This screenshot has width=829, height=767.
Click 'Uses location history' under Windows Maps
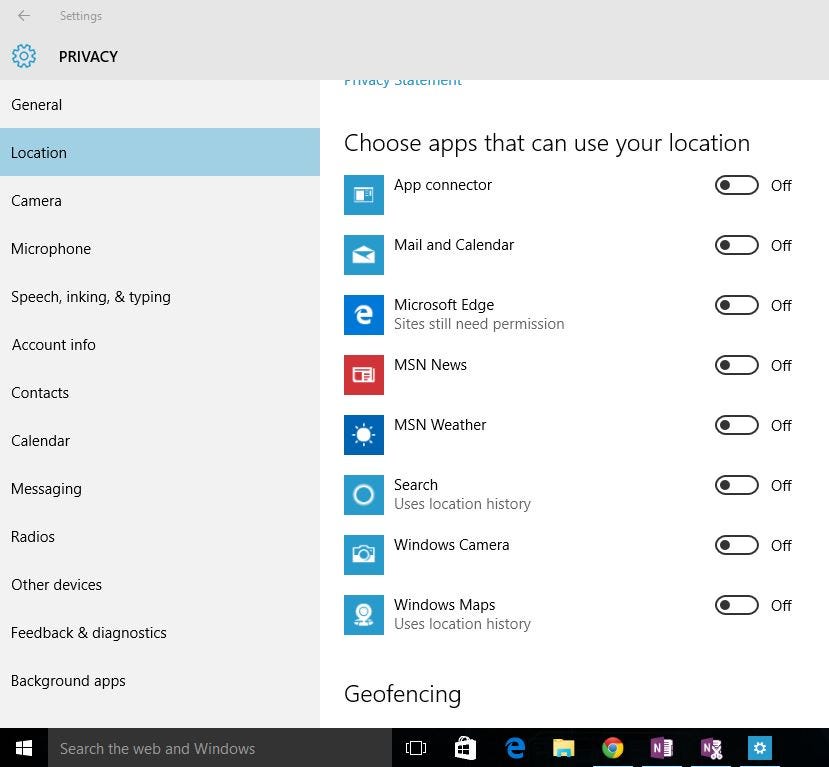(463, 624)
